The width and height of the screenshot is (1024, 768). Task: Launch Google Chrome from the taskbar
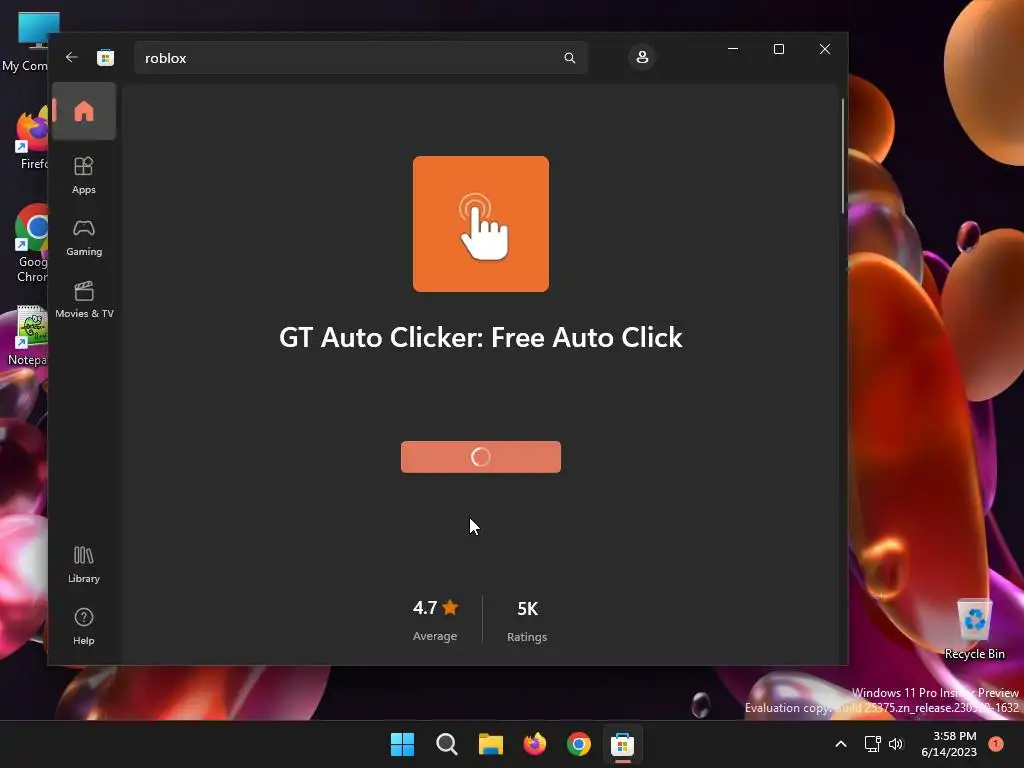pyautogui.click(x=579, y=744)
